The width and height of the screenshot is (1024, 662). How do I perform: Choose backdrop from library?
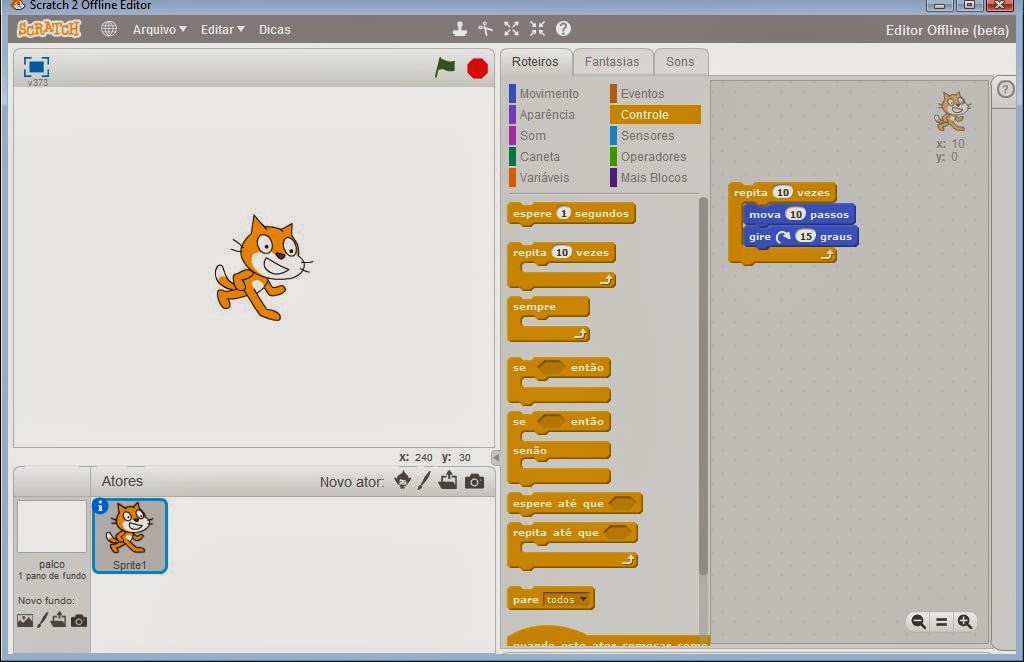pyautogui.click(x=25, y=620)
